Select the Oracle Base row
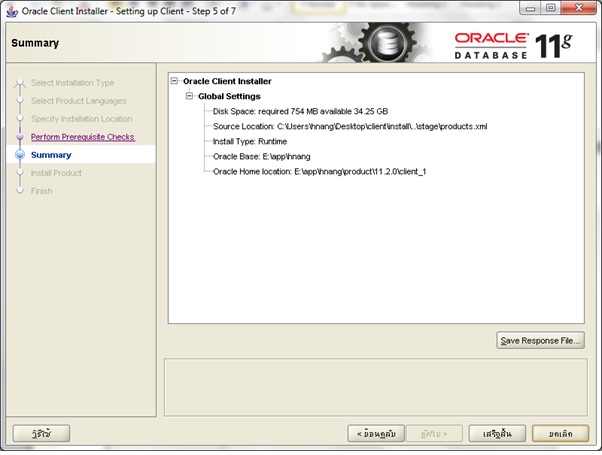Viewport: 602px width, 455px height. (261, 156)
